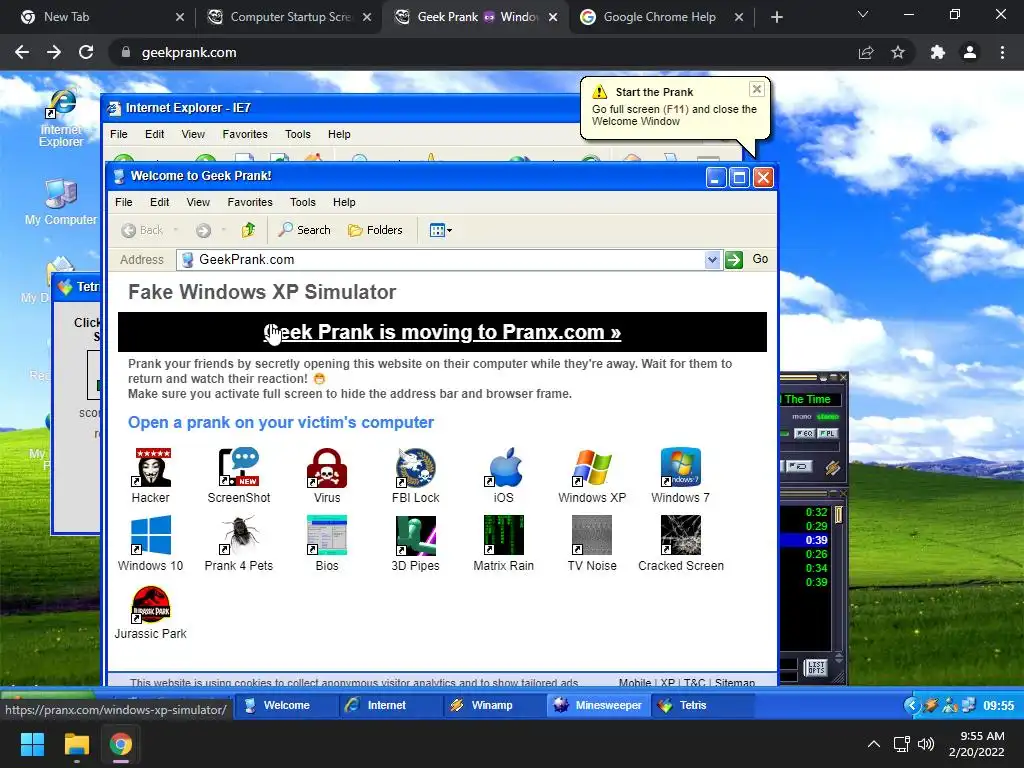This screenshot has height=768, width=1024.
Task: Reload the page in Chrome
Action: (86, 52)
